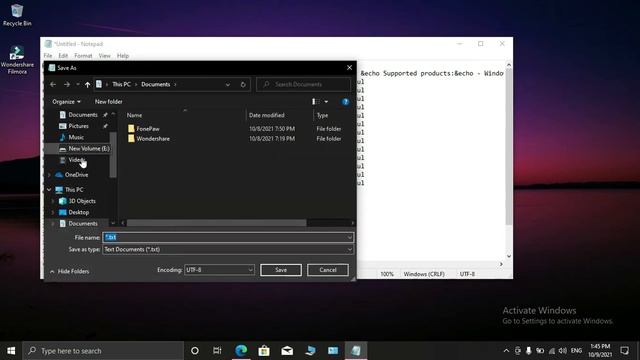The image size is (640, 360).
Task: Launch Microsoft Edge from taskbar
Action: [241, 351]
